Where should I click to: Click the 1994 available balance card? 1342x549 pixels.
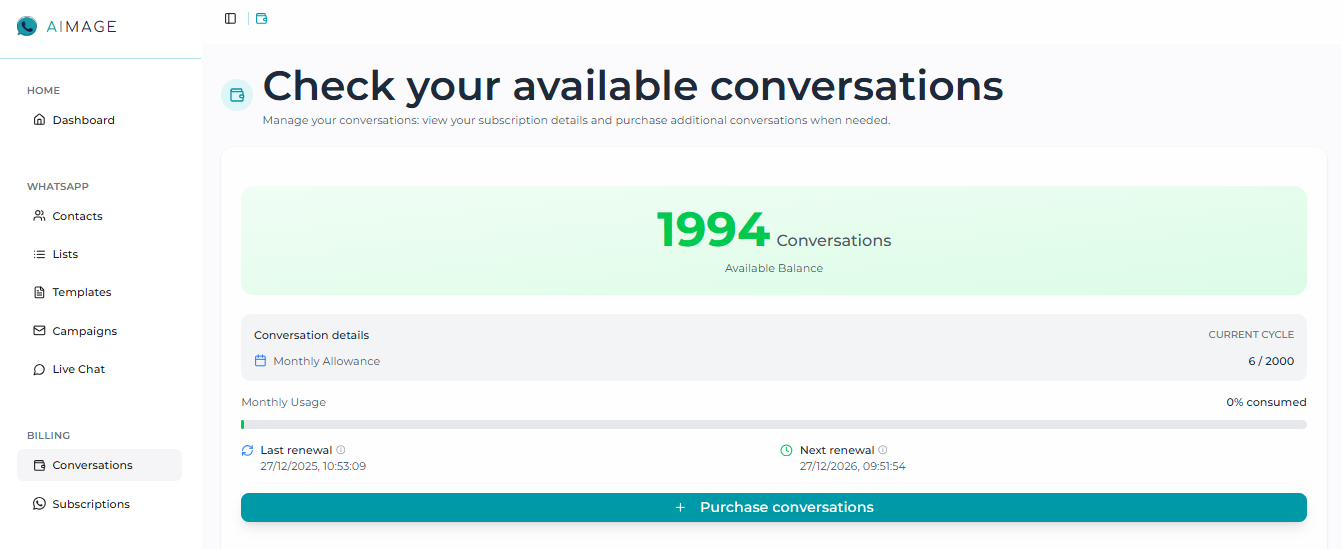pos(773,240)
